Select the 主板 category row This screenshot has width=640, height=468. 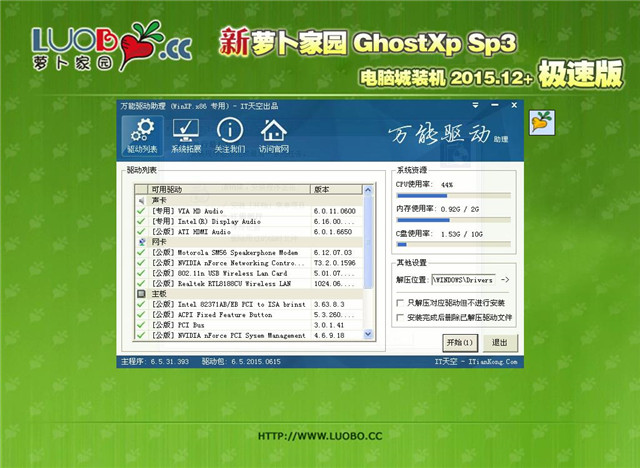click(249, 294)
